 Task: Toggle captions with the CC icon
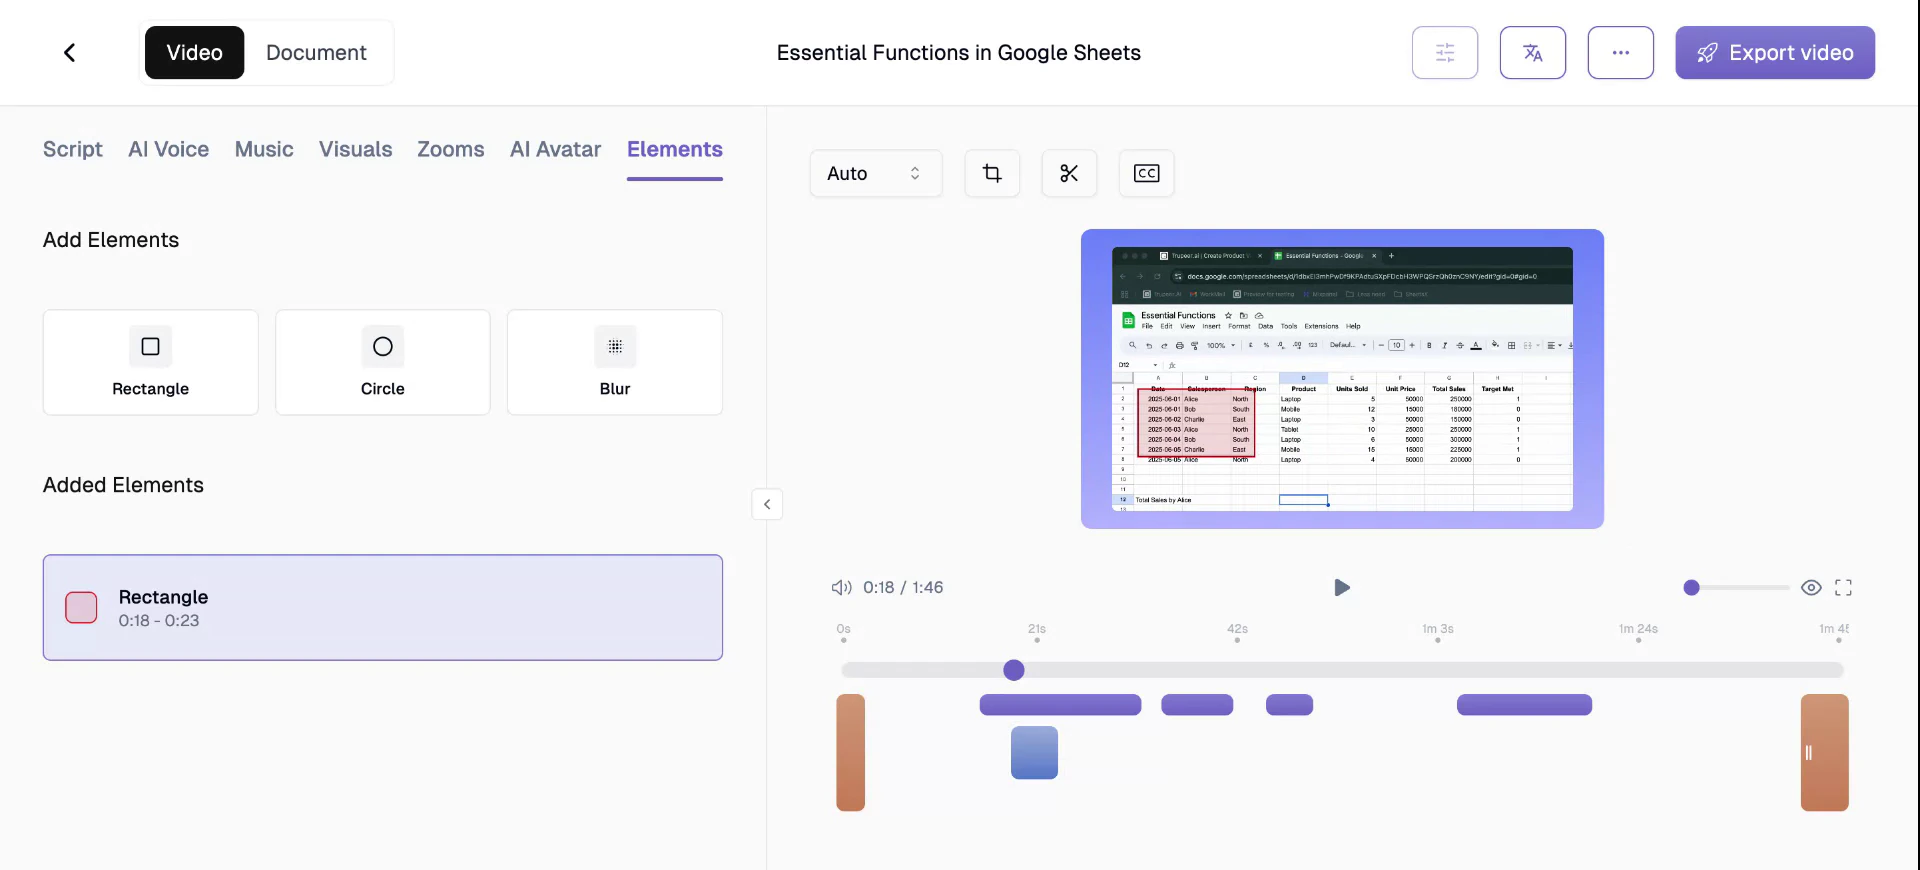pos(1146,173)
